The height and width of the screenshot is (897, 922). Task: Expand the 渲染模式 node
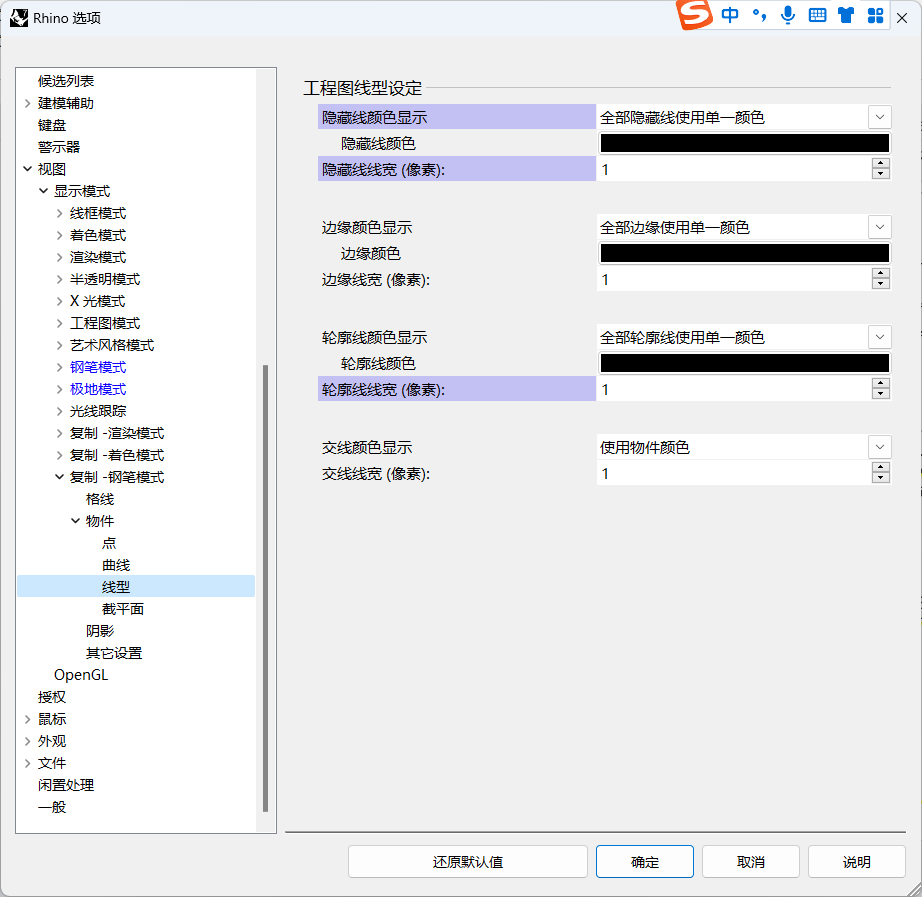click(x=59, y=257)
